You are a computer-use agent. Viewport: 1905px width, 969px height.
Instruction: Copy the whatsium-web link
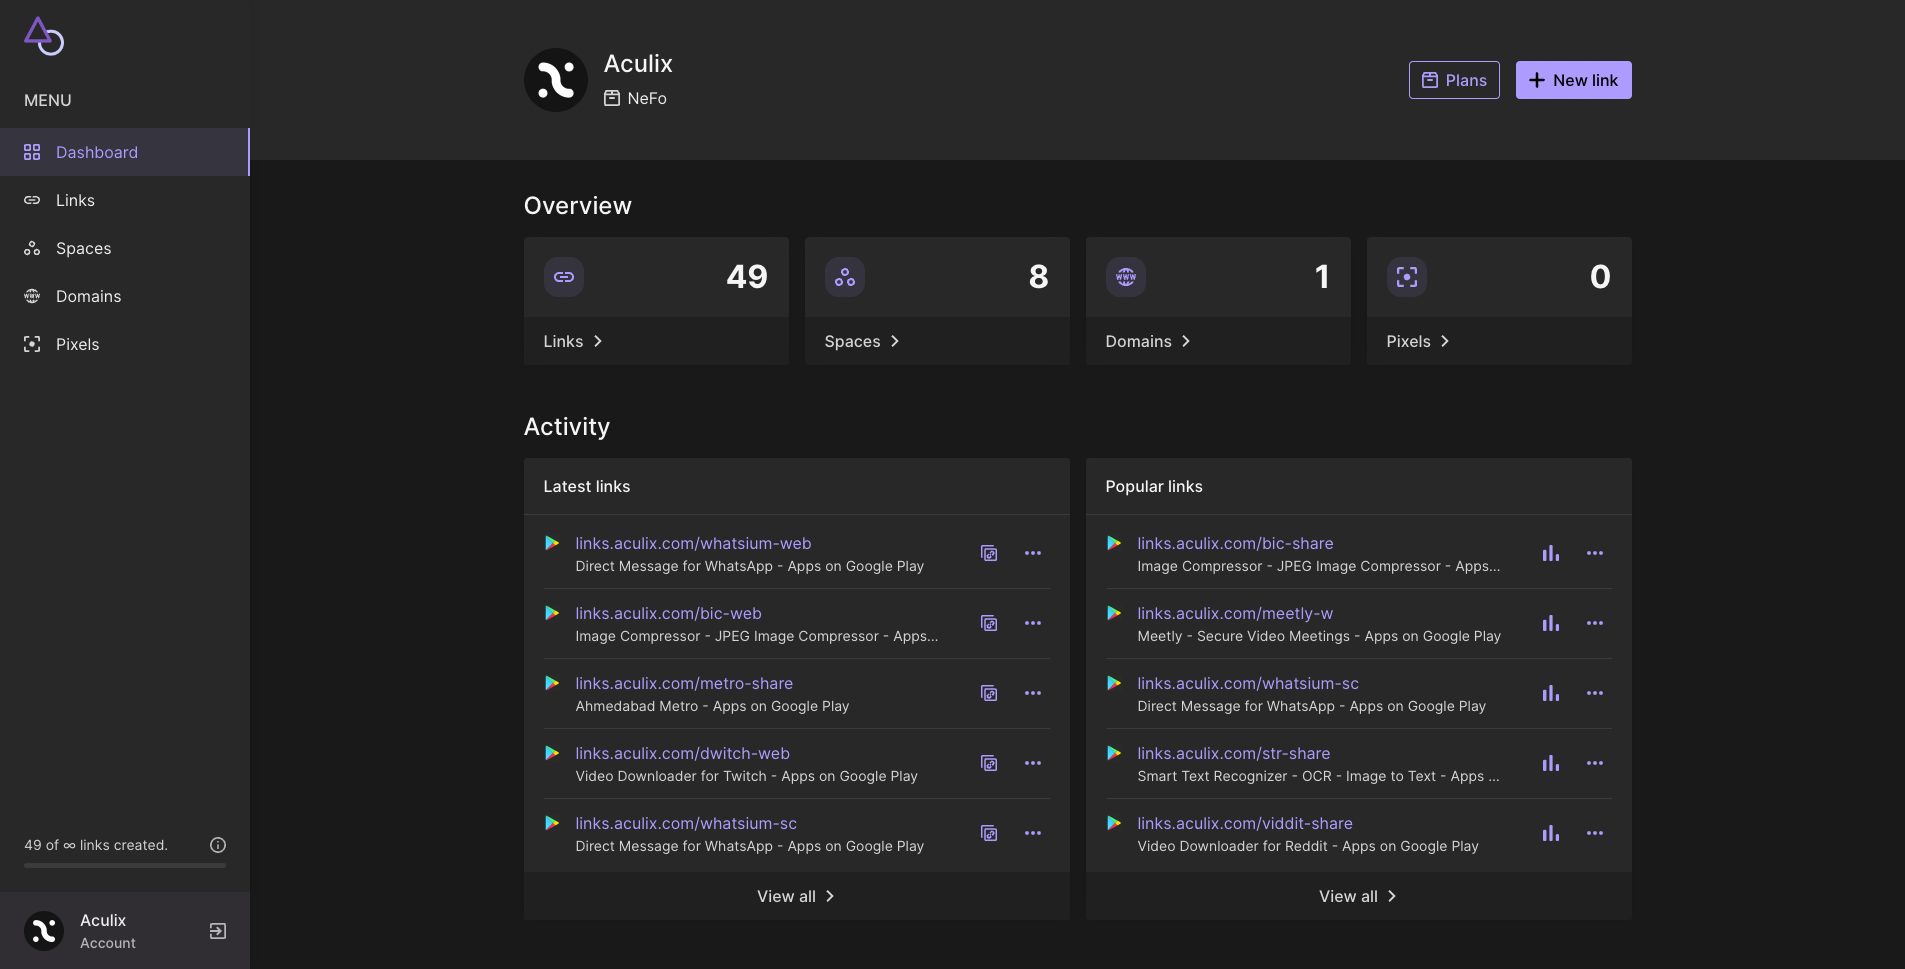pos(989,553)
